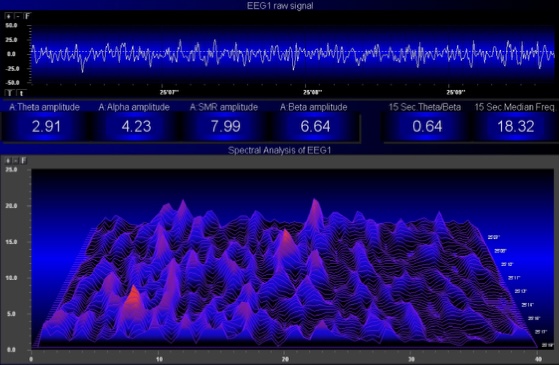
Task: Click the -50.0 tick on raw signal Y axis
Action: (x=11, y=83)
